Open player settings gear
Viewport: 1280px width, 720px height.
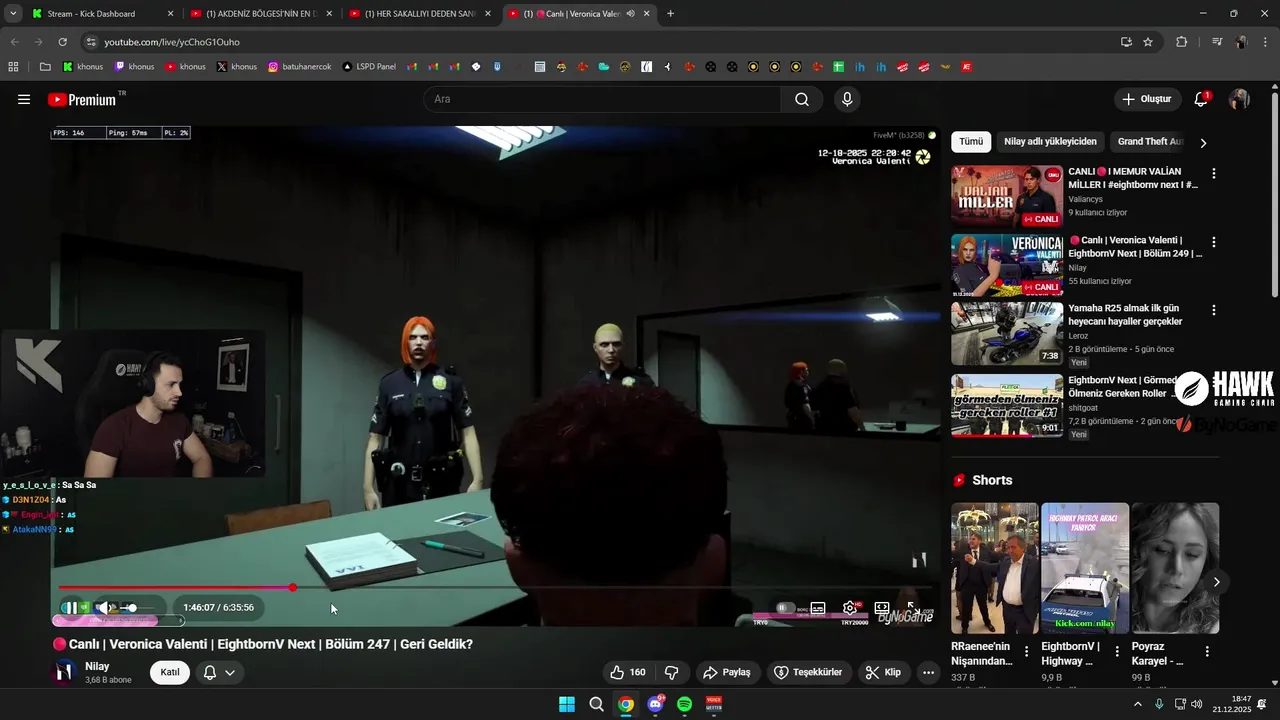click(850, 607)
